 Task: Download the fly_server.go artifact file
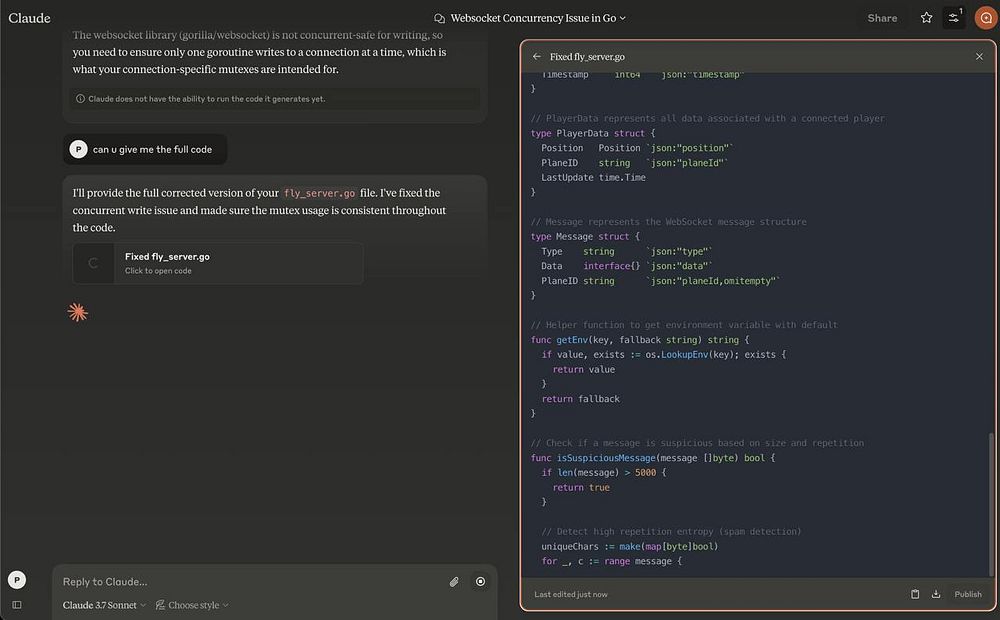(936, 594)
